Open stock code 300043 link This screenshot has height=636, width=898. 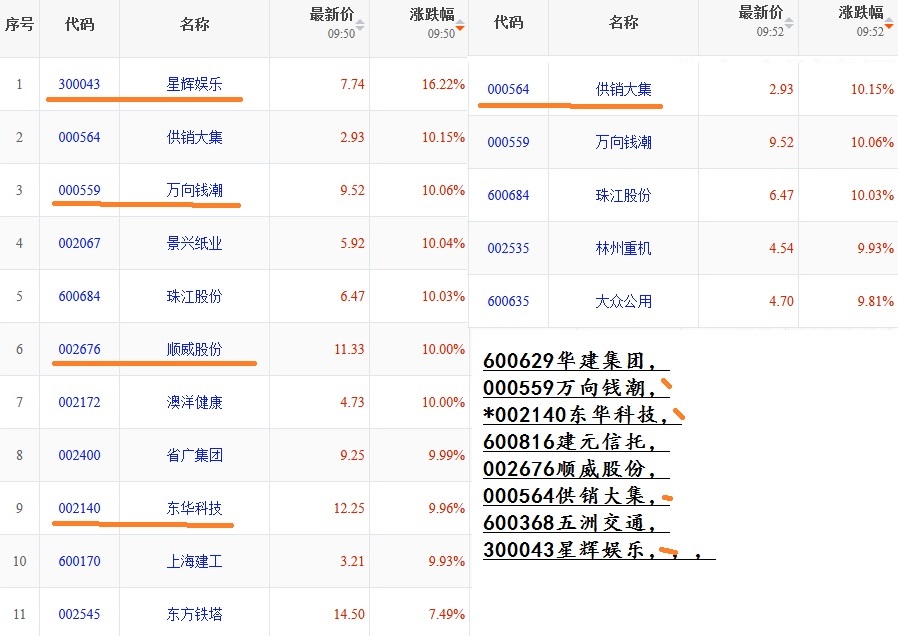point(79,84)
